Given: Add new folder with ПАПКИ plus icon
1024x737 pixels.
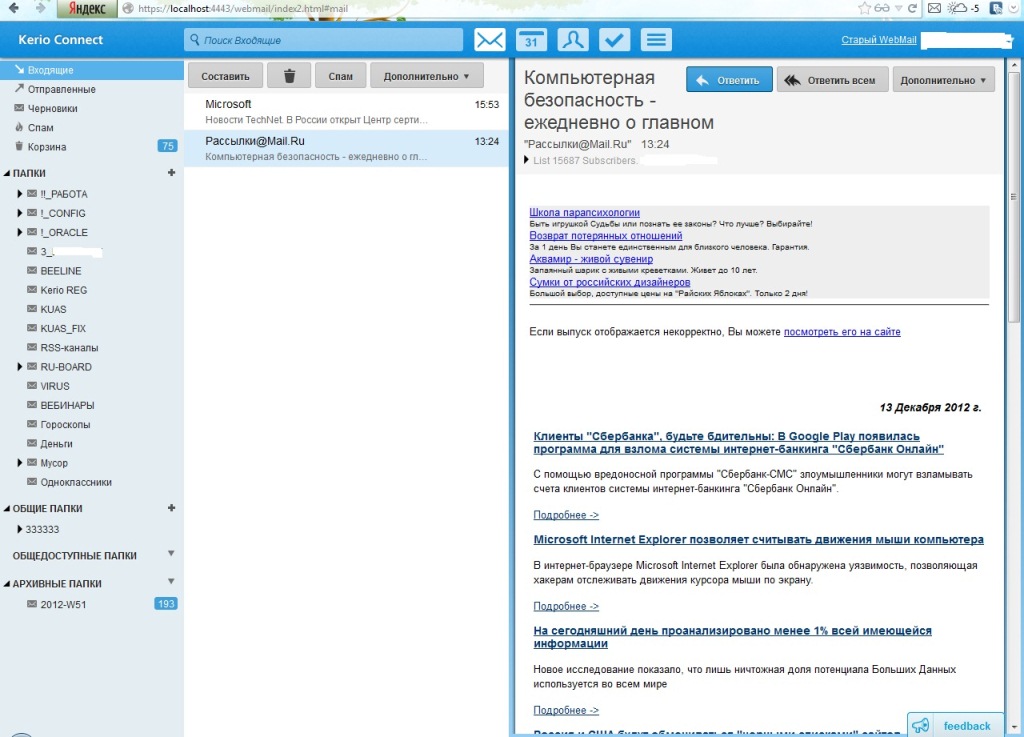Looking at the screenshot, I should (x=171, y=173).
